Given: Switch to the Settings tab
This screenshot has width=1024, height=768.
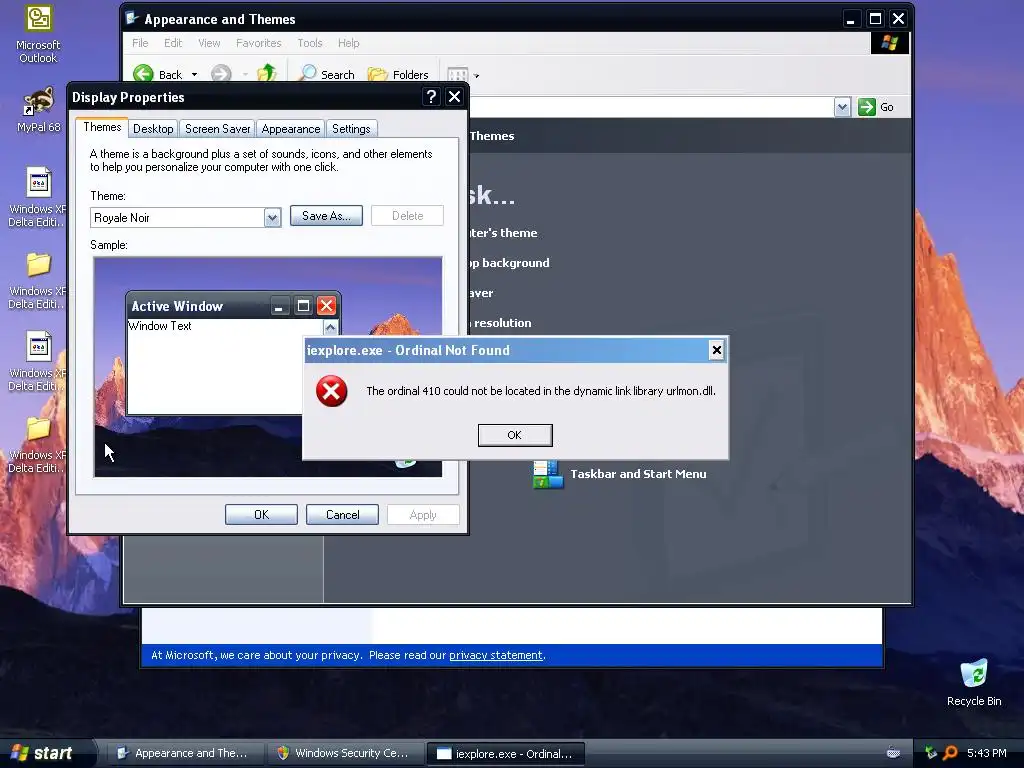Looking at the screenshot, I should click(x=351, y=129).
